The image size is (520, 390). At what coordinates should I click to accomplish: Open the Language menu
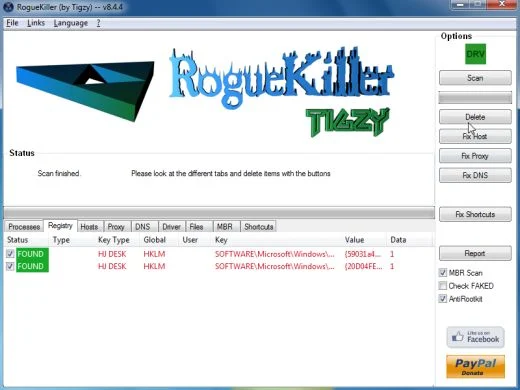[x=71, y=23]
